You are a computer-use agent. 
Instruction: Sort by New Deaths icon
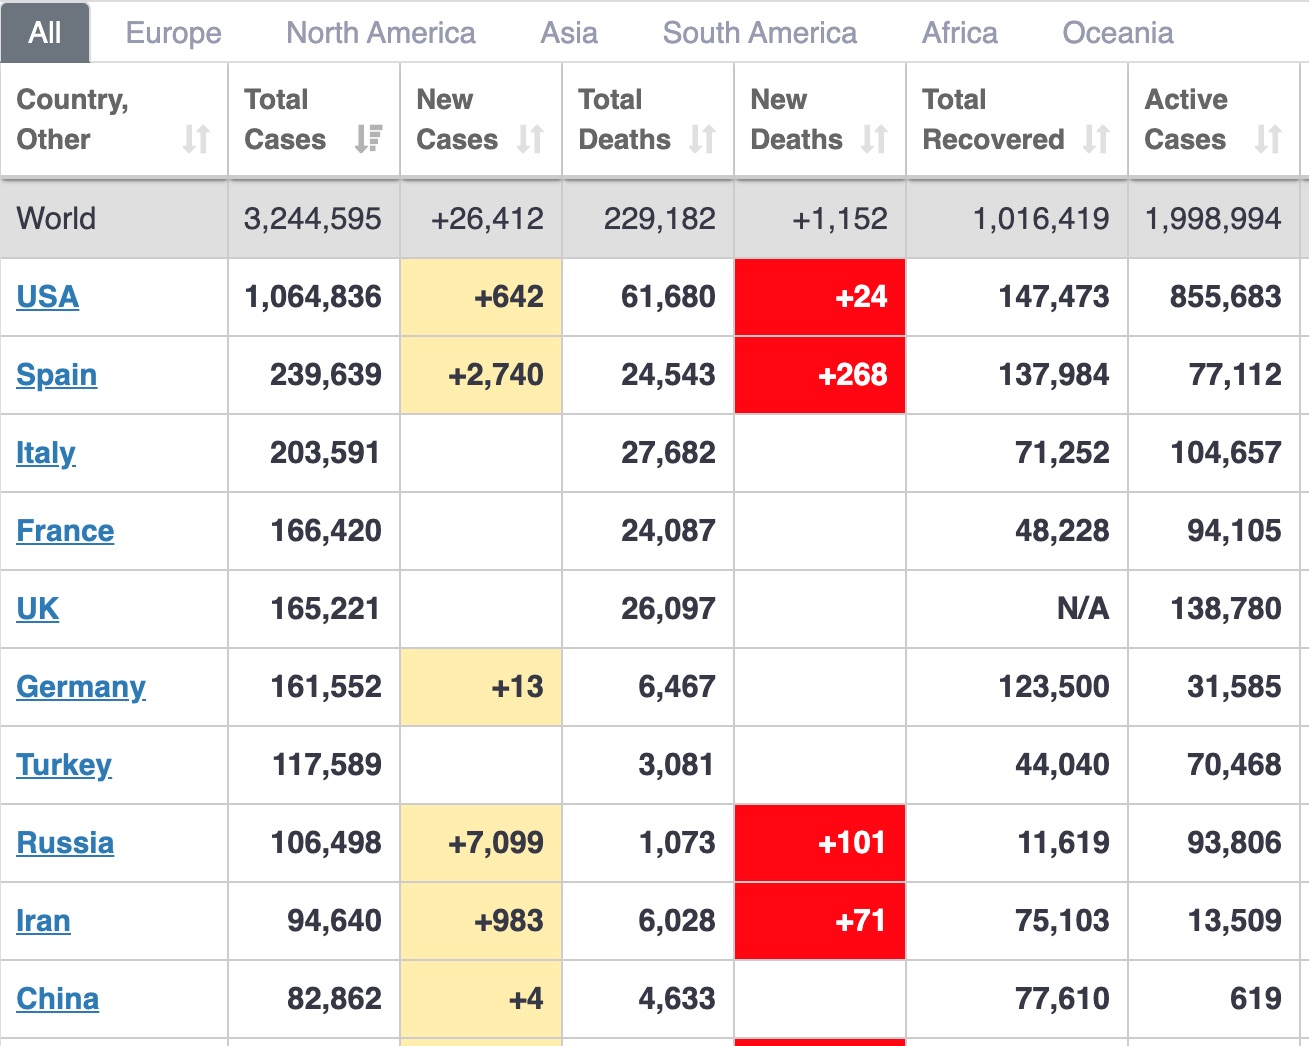[x=874, y=139]
